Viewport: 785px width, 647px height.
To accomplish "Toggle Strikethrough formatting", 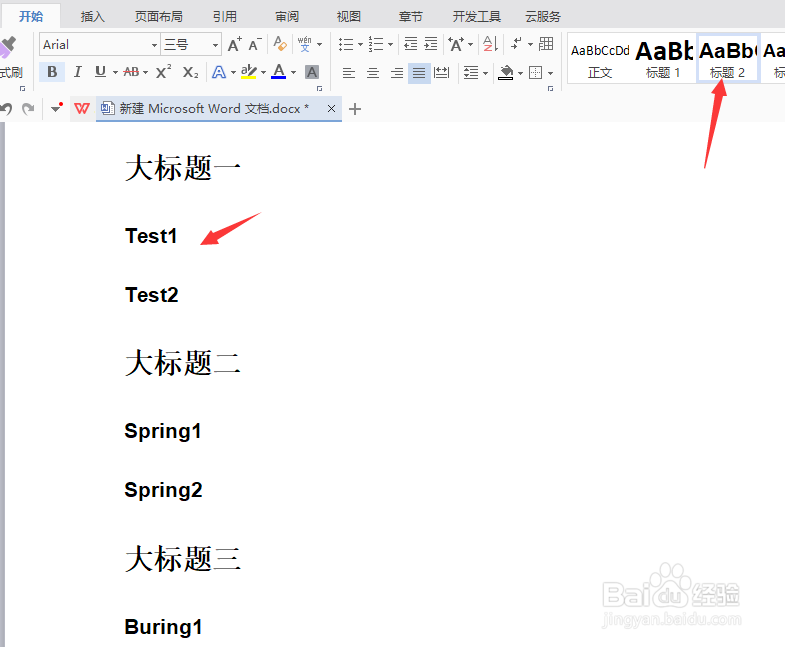I will [x=131, y=72].
